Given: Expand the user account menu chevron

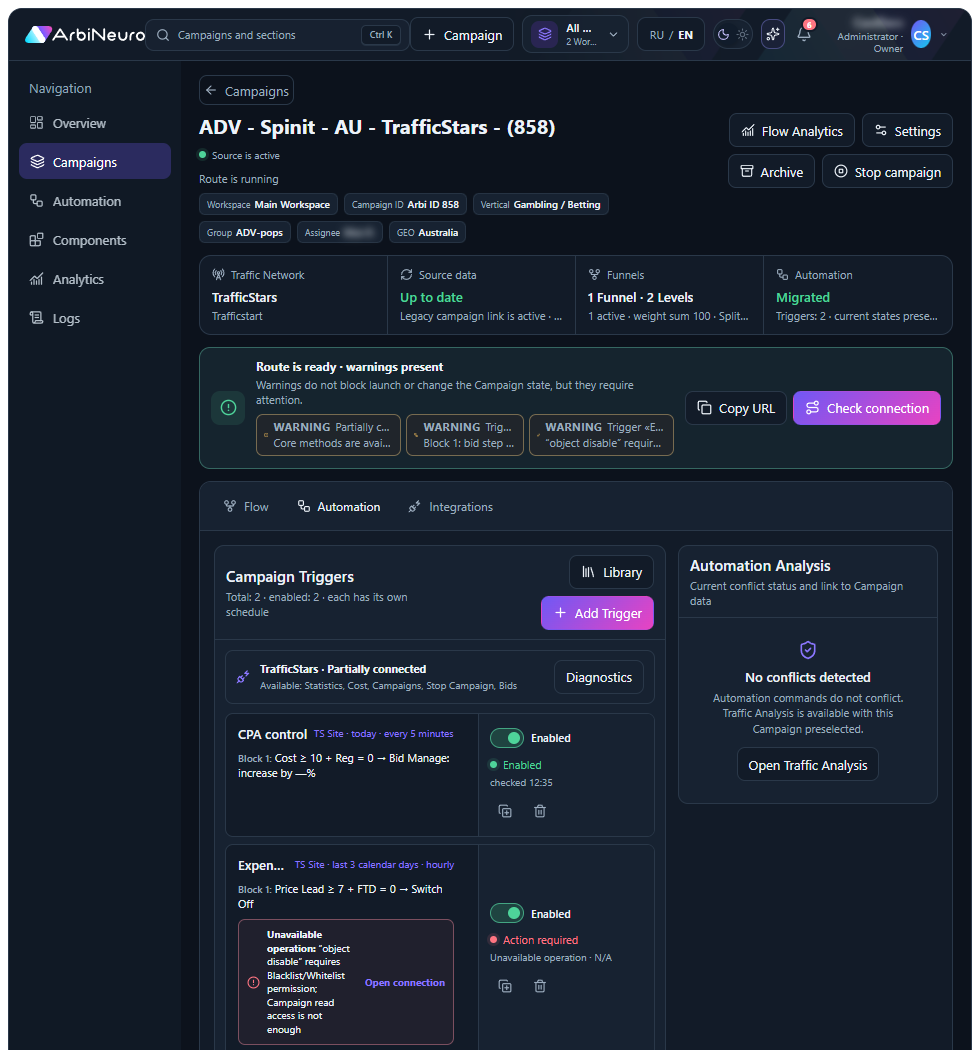Looking at the screenshot, I should pyautogui.click(x=944, y=35).
